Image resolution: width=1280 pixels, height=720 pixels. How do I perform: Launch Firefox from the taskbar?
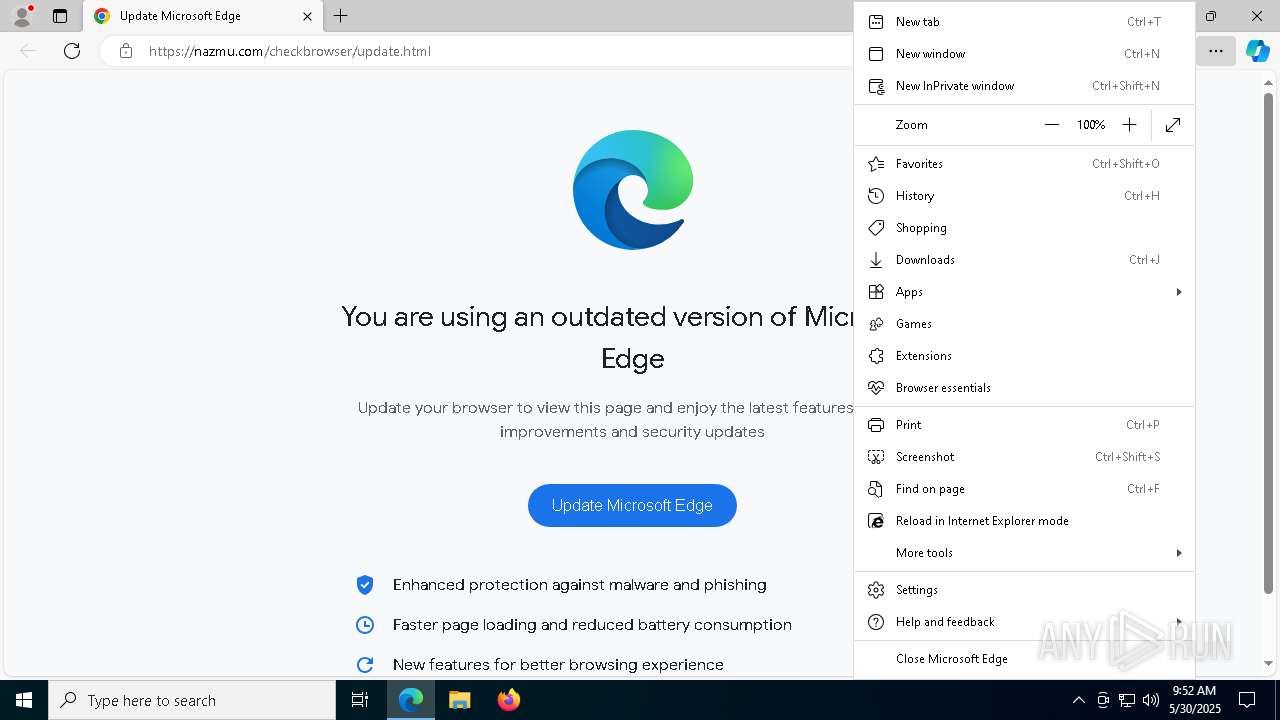(508, 700)
